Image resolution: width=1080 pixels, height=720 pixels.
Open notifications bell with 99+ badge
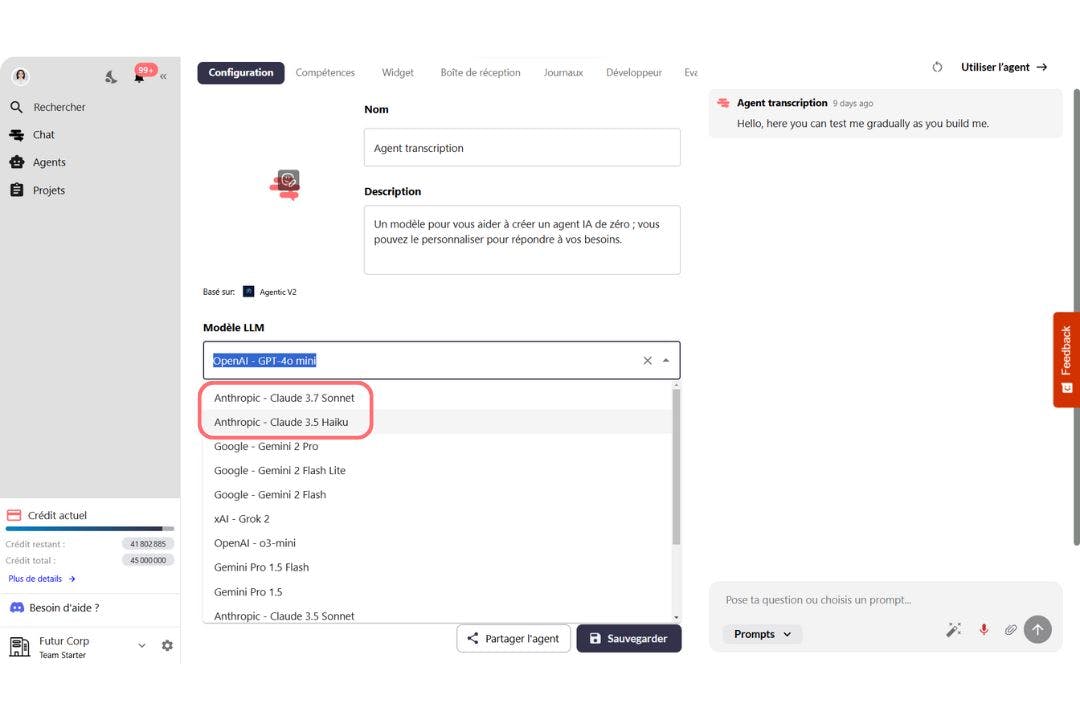141,76
